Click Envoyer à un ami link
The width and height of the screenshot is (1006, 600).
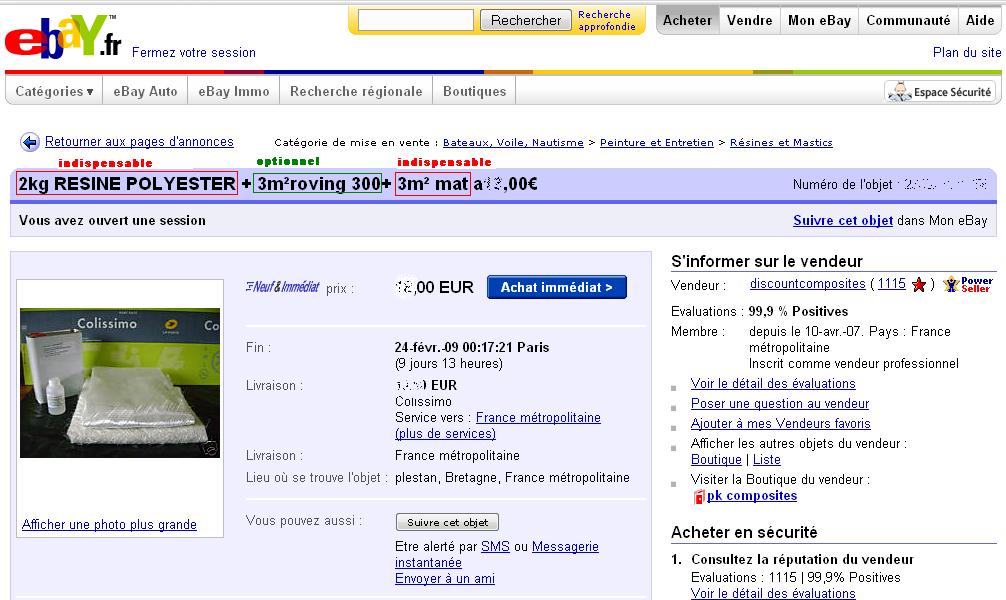[445, 579]
